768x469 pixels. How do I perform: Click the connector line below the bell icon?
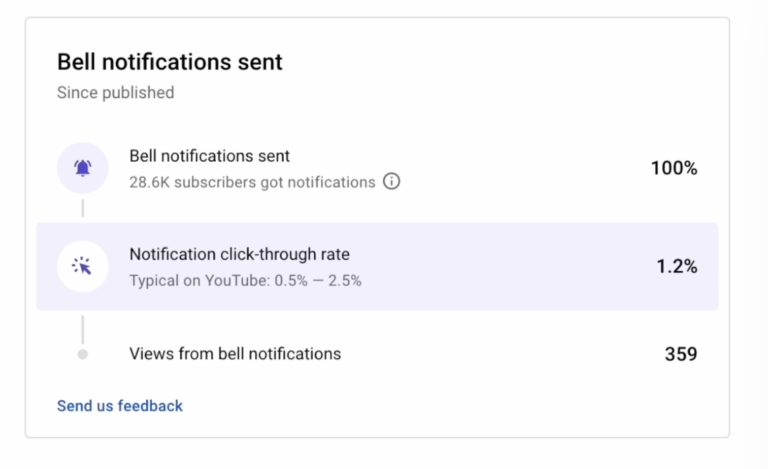[82, 208]
